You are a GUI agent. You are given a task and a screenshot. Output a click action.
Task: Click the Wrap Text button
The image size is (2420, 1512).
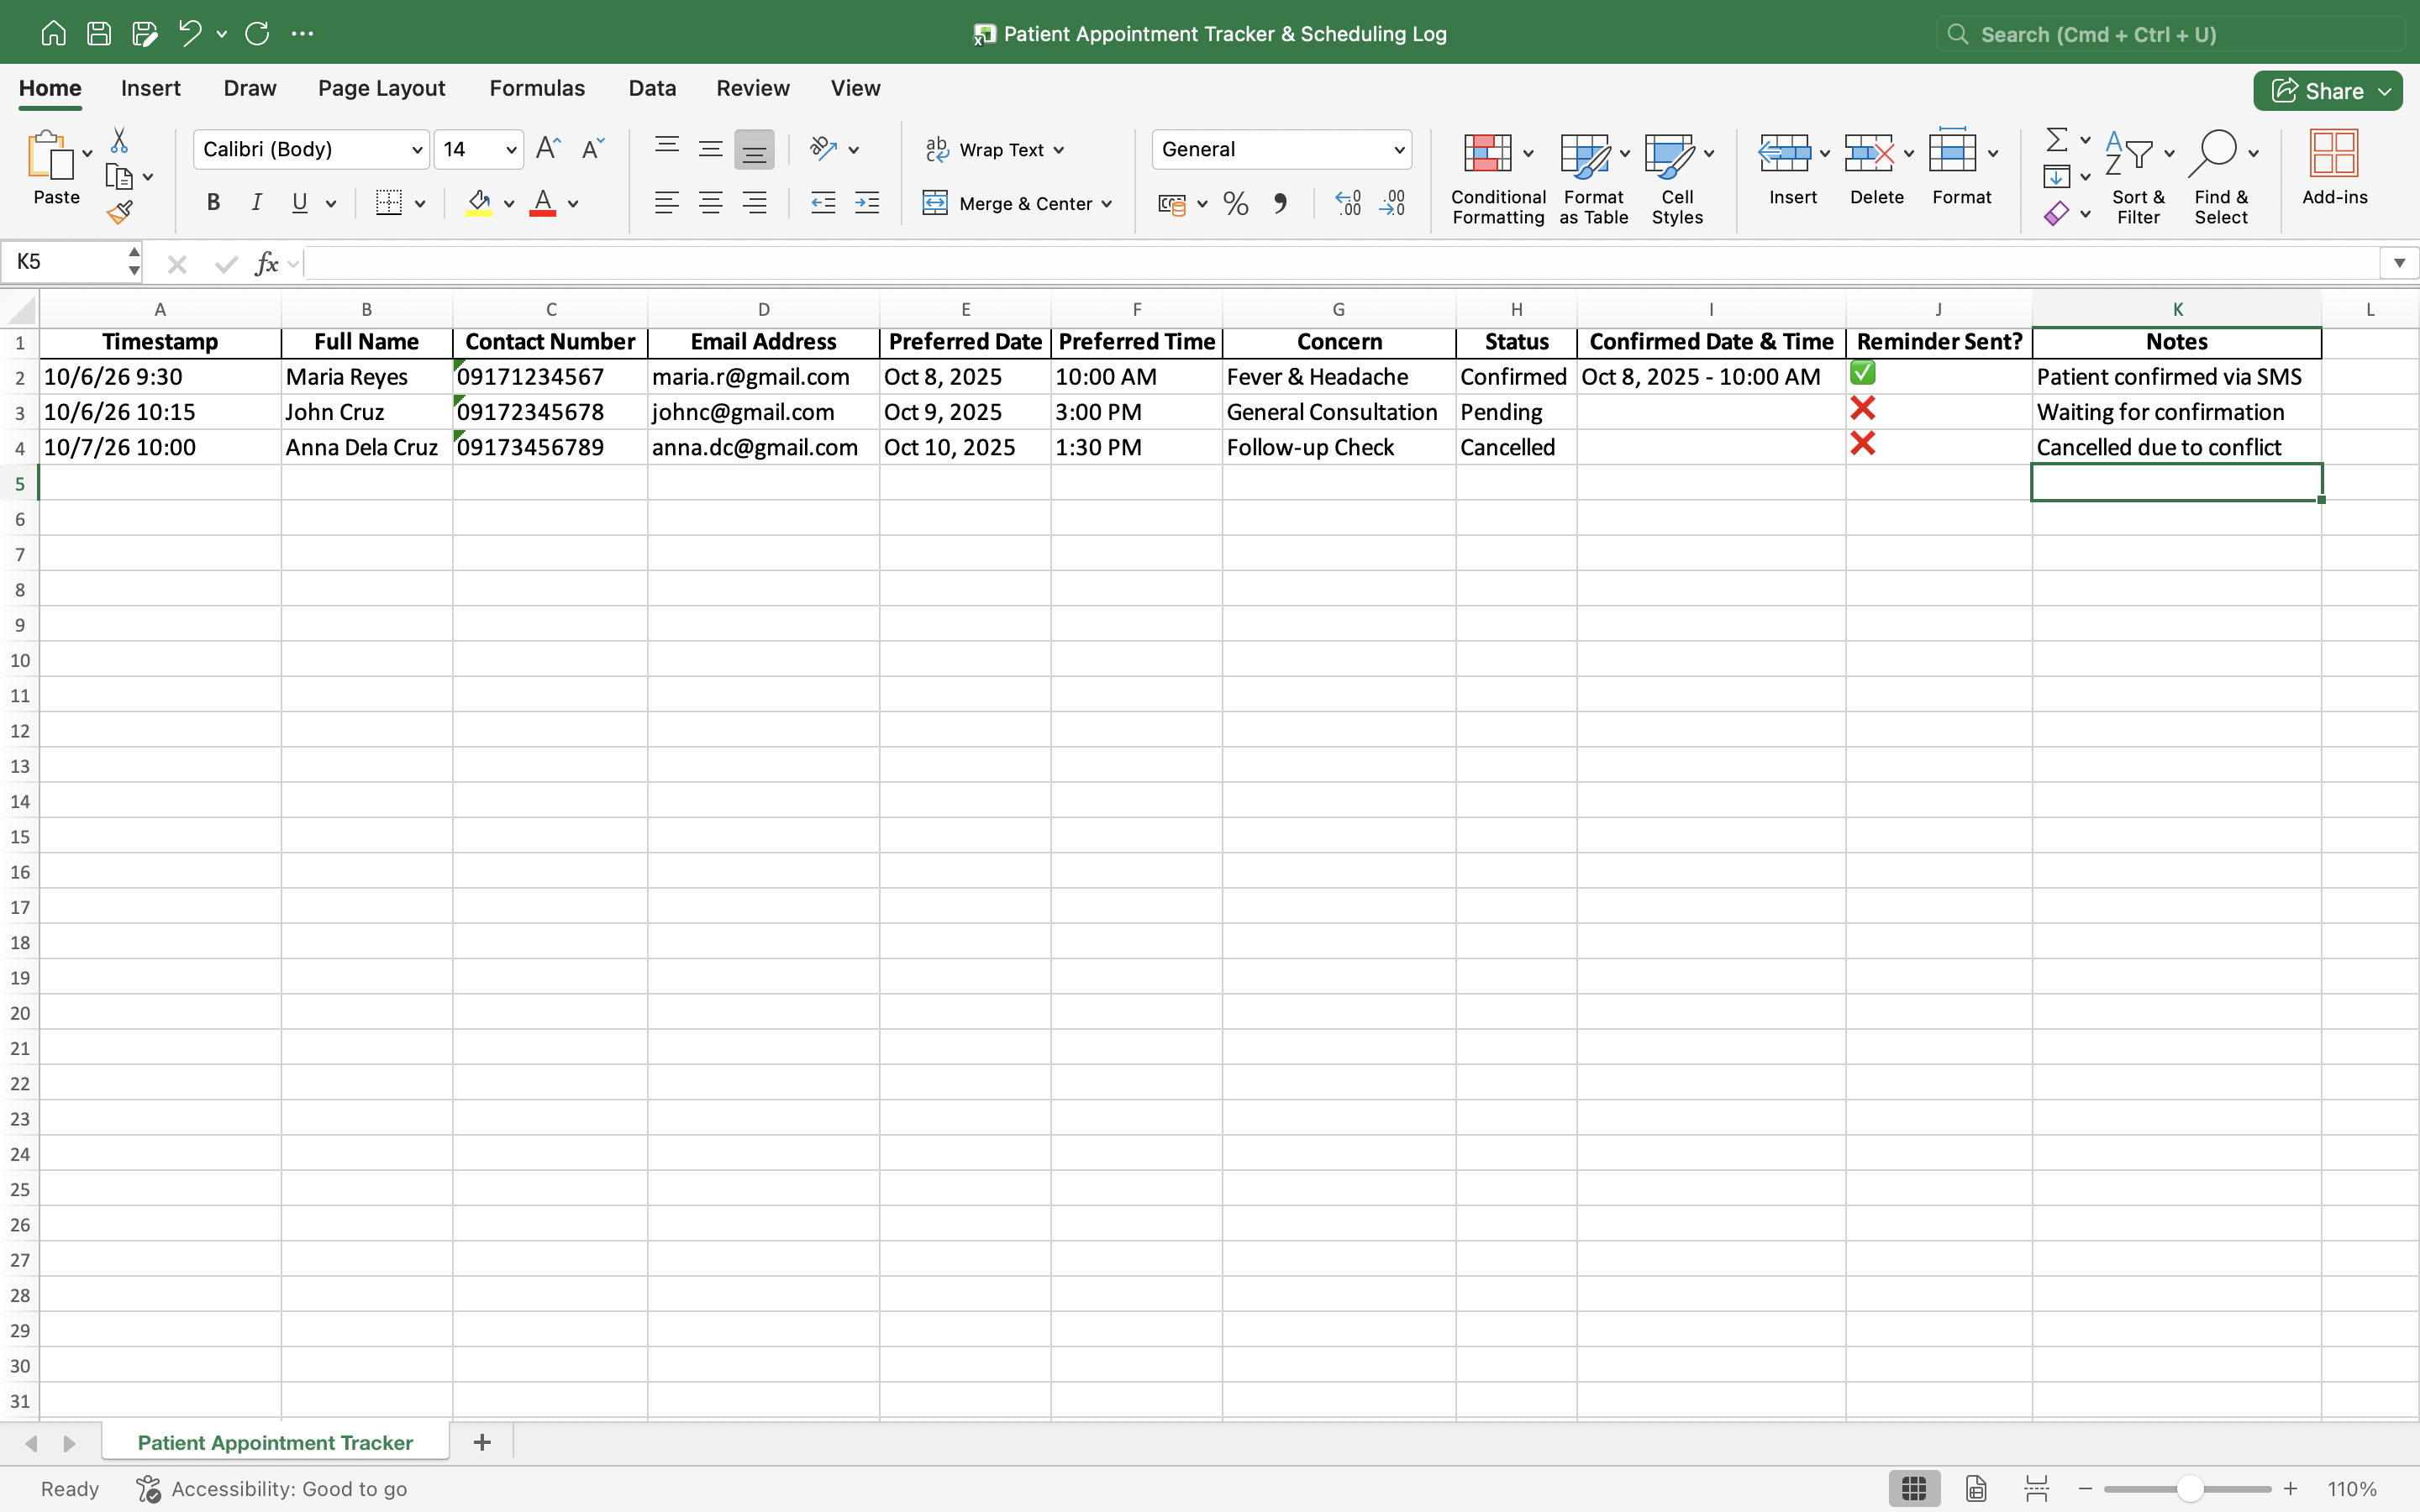coord(993,150)
